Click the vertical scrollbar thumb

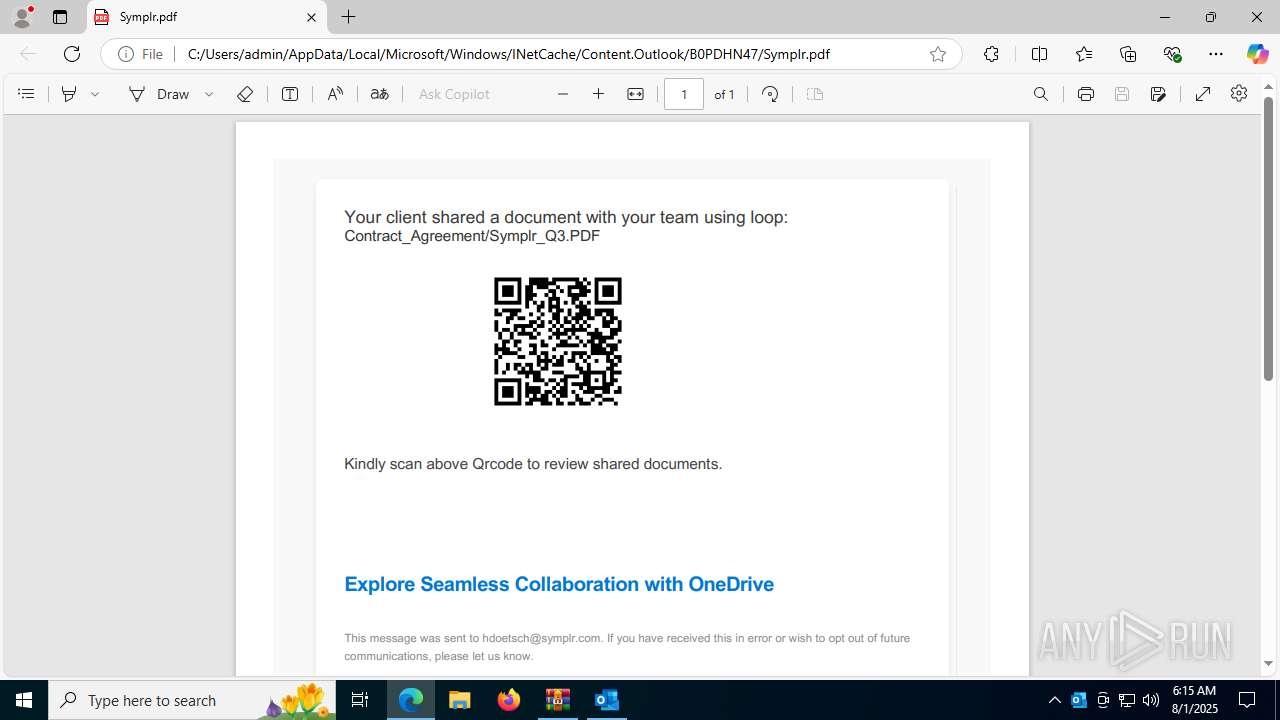click(1268, 238)
